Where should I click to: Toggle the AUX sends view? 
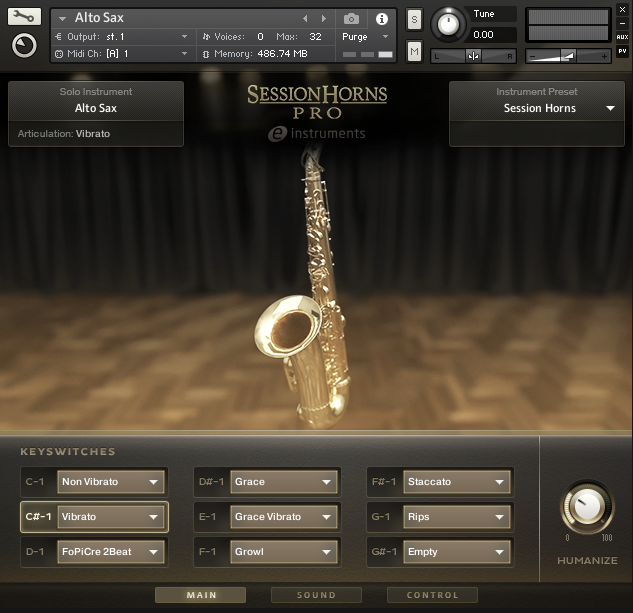click(x=622, y=37)
